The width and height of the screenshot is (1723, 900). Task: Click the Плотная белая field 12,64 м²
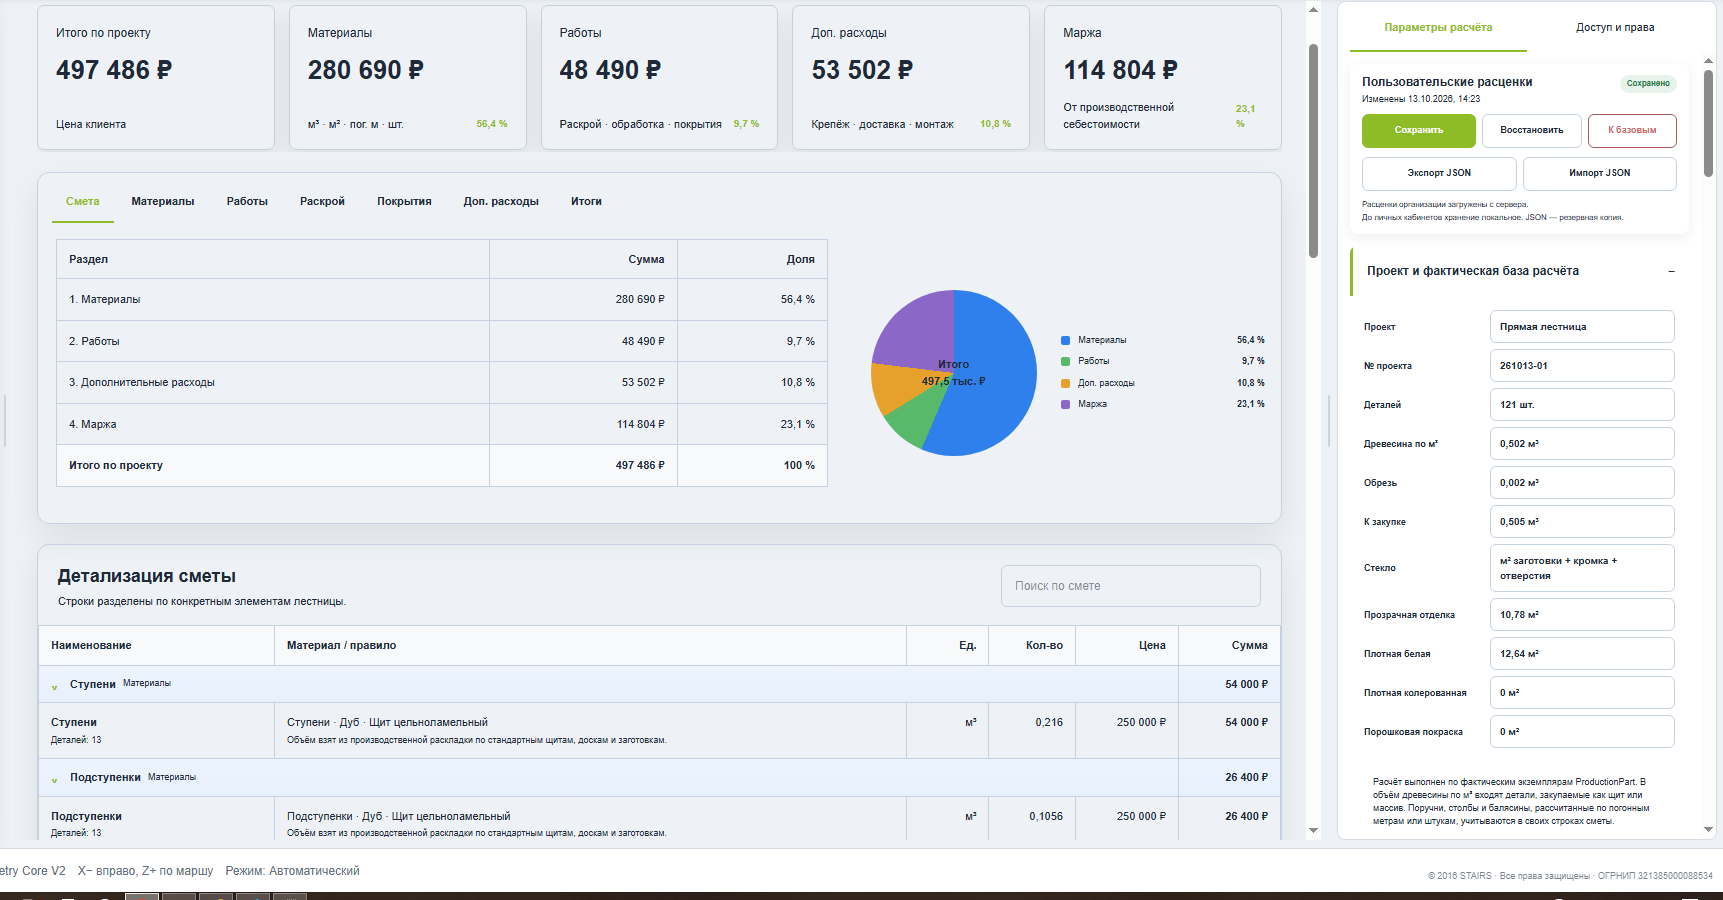point(1582,654)
